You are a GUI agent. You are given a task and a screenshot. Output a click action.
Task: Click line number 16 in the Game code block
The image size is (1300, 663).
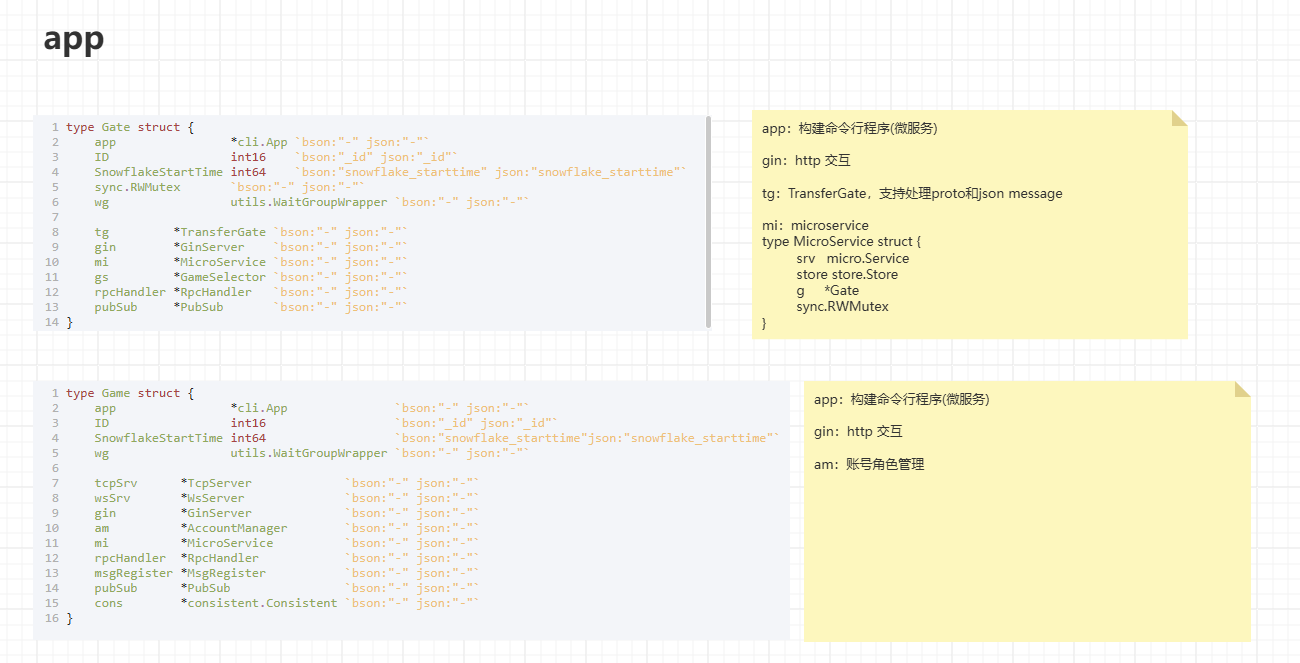[x=52, y=618]
